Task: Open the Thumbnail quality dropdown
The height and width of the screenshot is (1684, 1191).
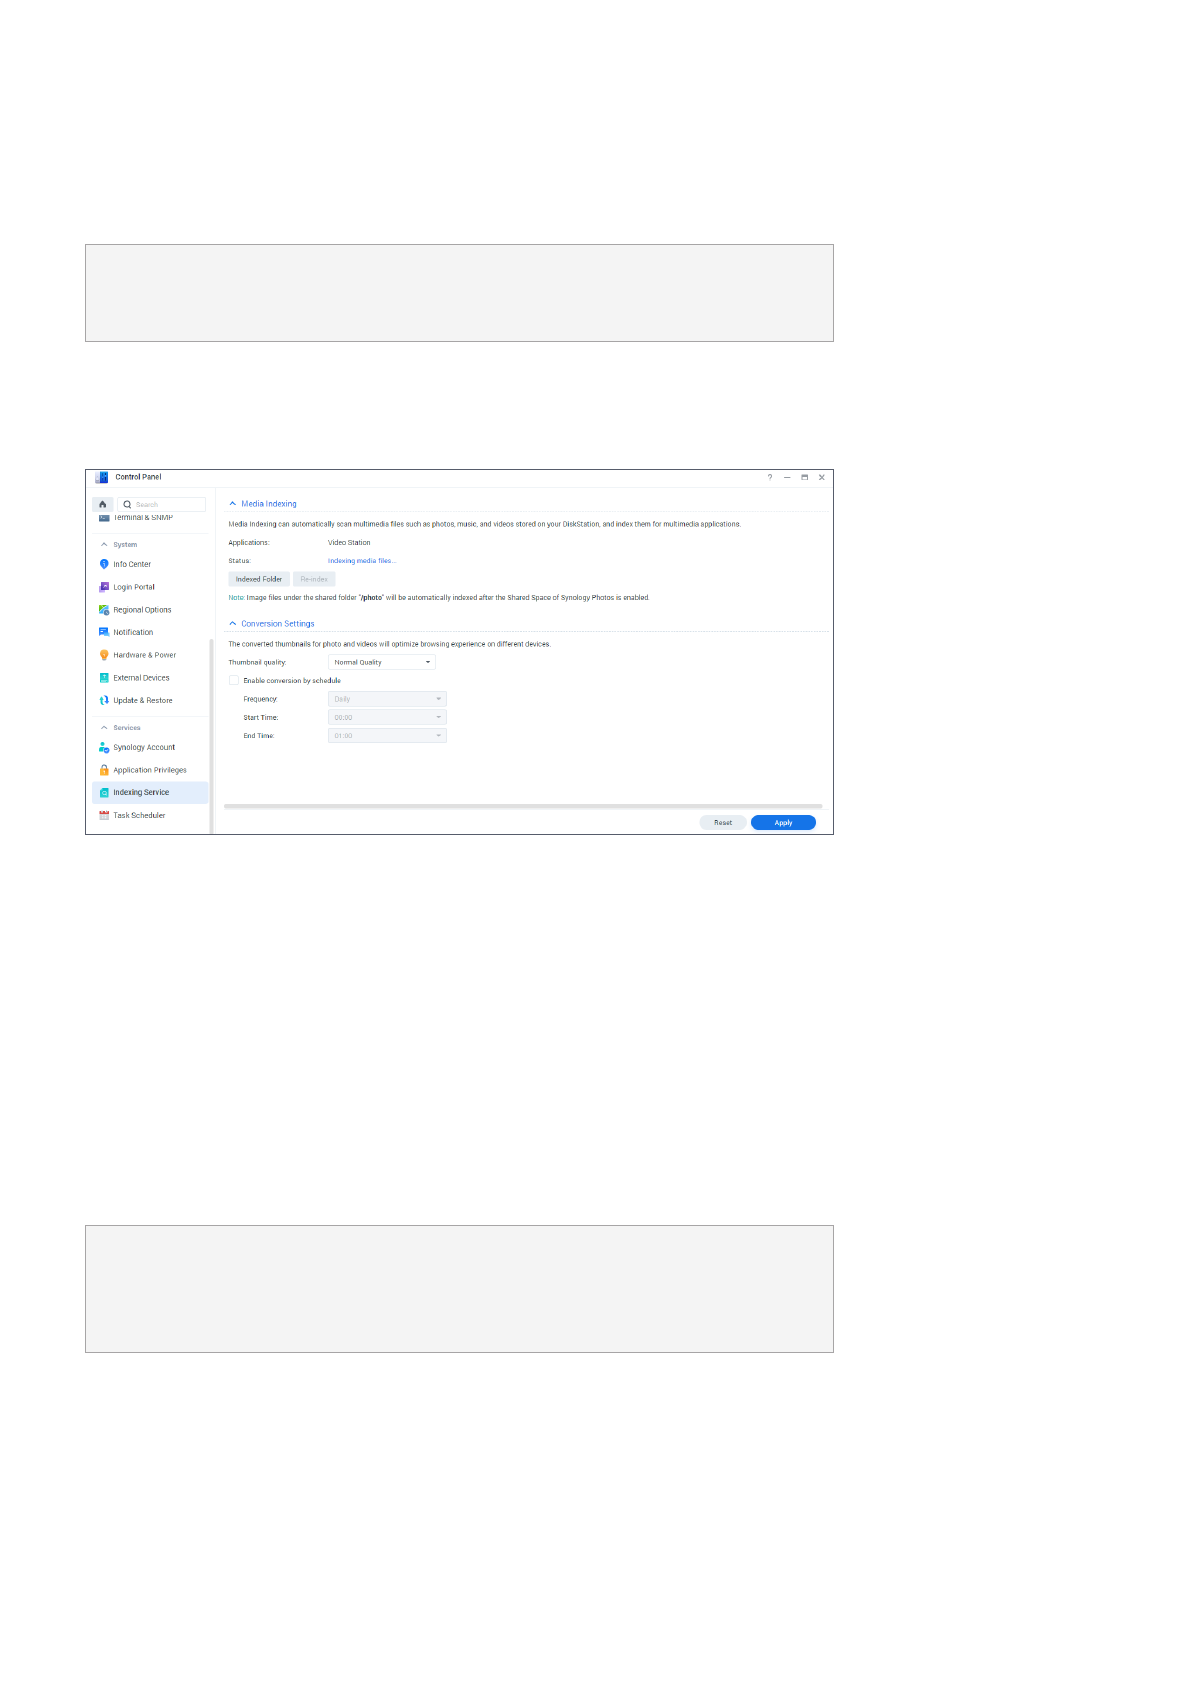Action: tap(382, 663)
